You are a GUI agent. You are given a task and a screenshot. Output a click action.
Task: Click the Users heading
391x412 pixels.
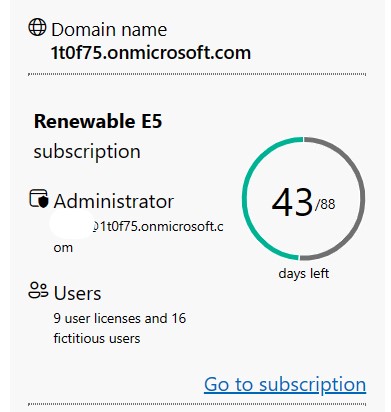[x=77, y=293]
